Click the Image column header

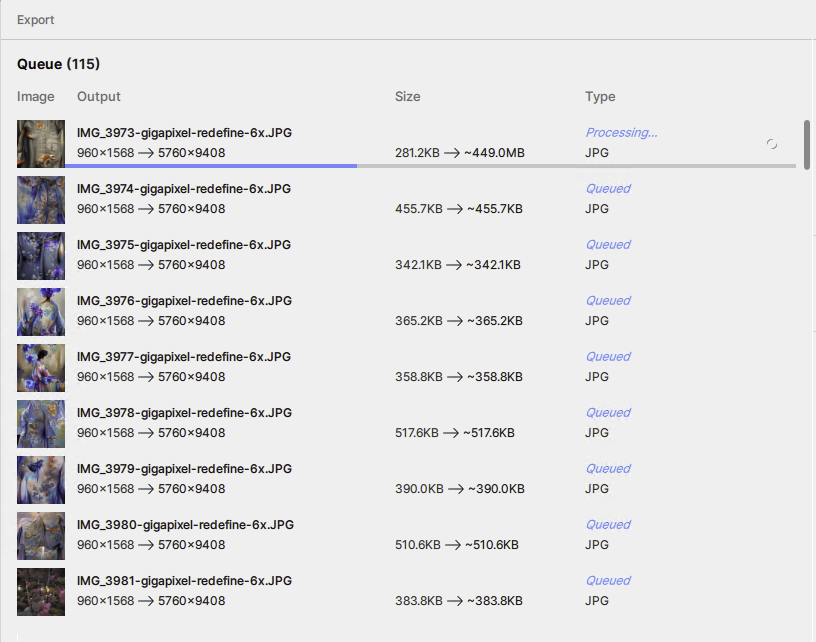[x=35, y=96]
